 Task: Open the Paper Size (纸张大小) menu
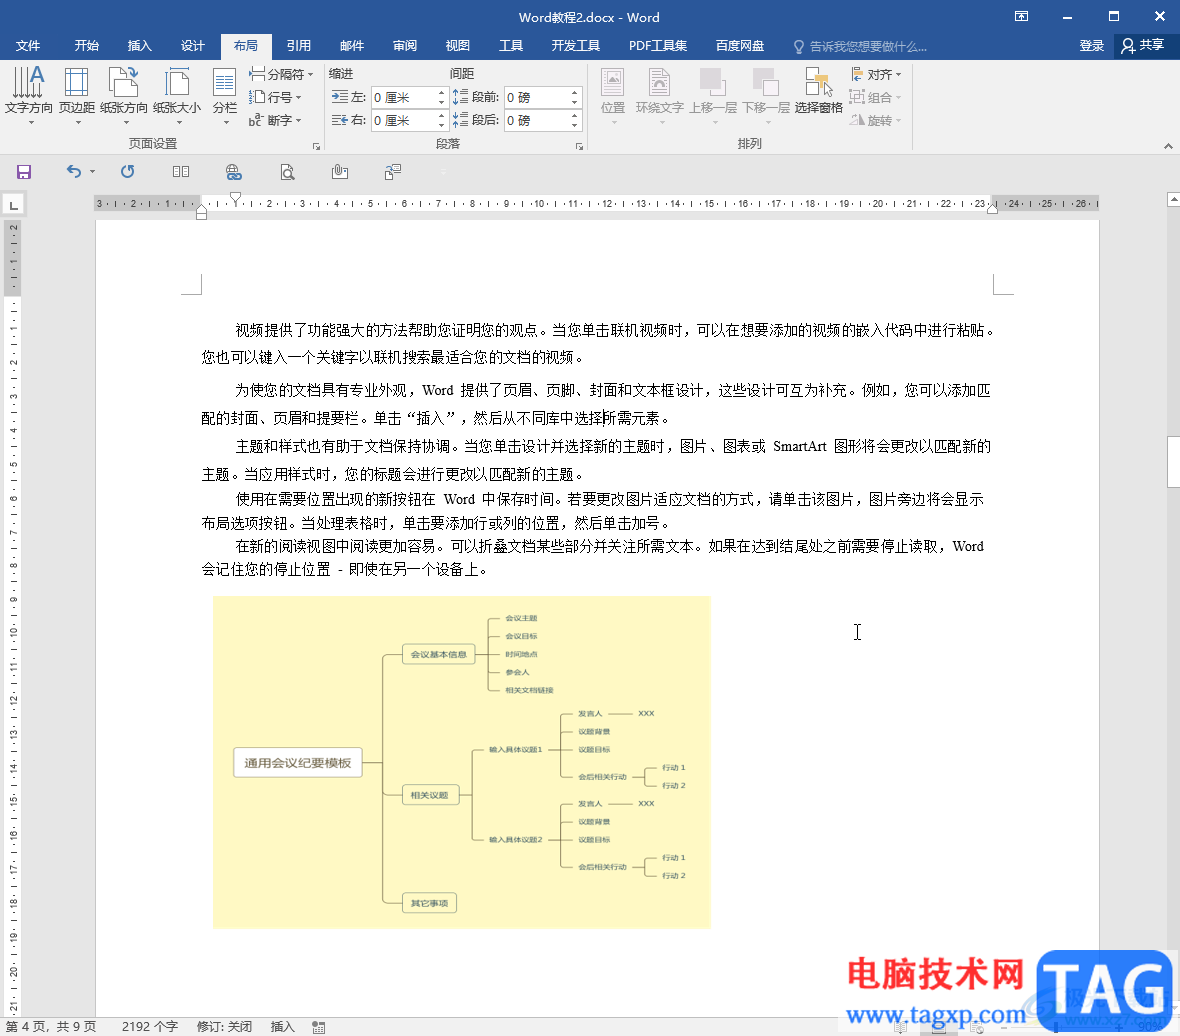point(177,95)
